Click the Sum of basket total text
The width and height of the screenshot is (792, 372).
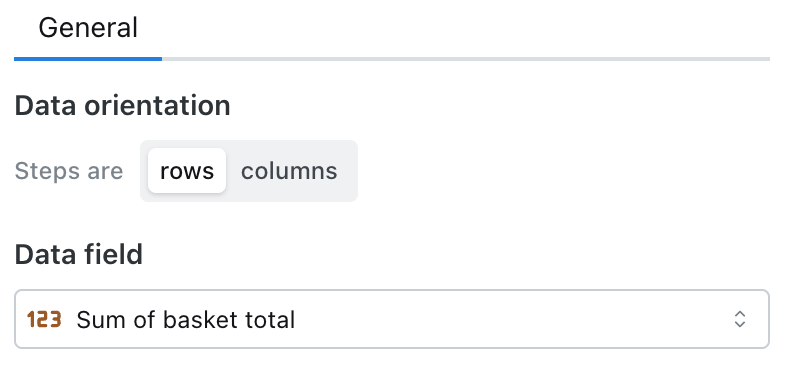pos(186,320)
